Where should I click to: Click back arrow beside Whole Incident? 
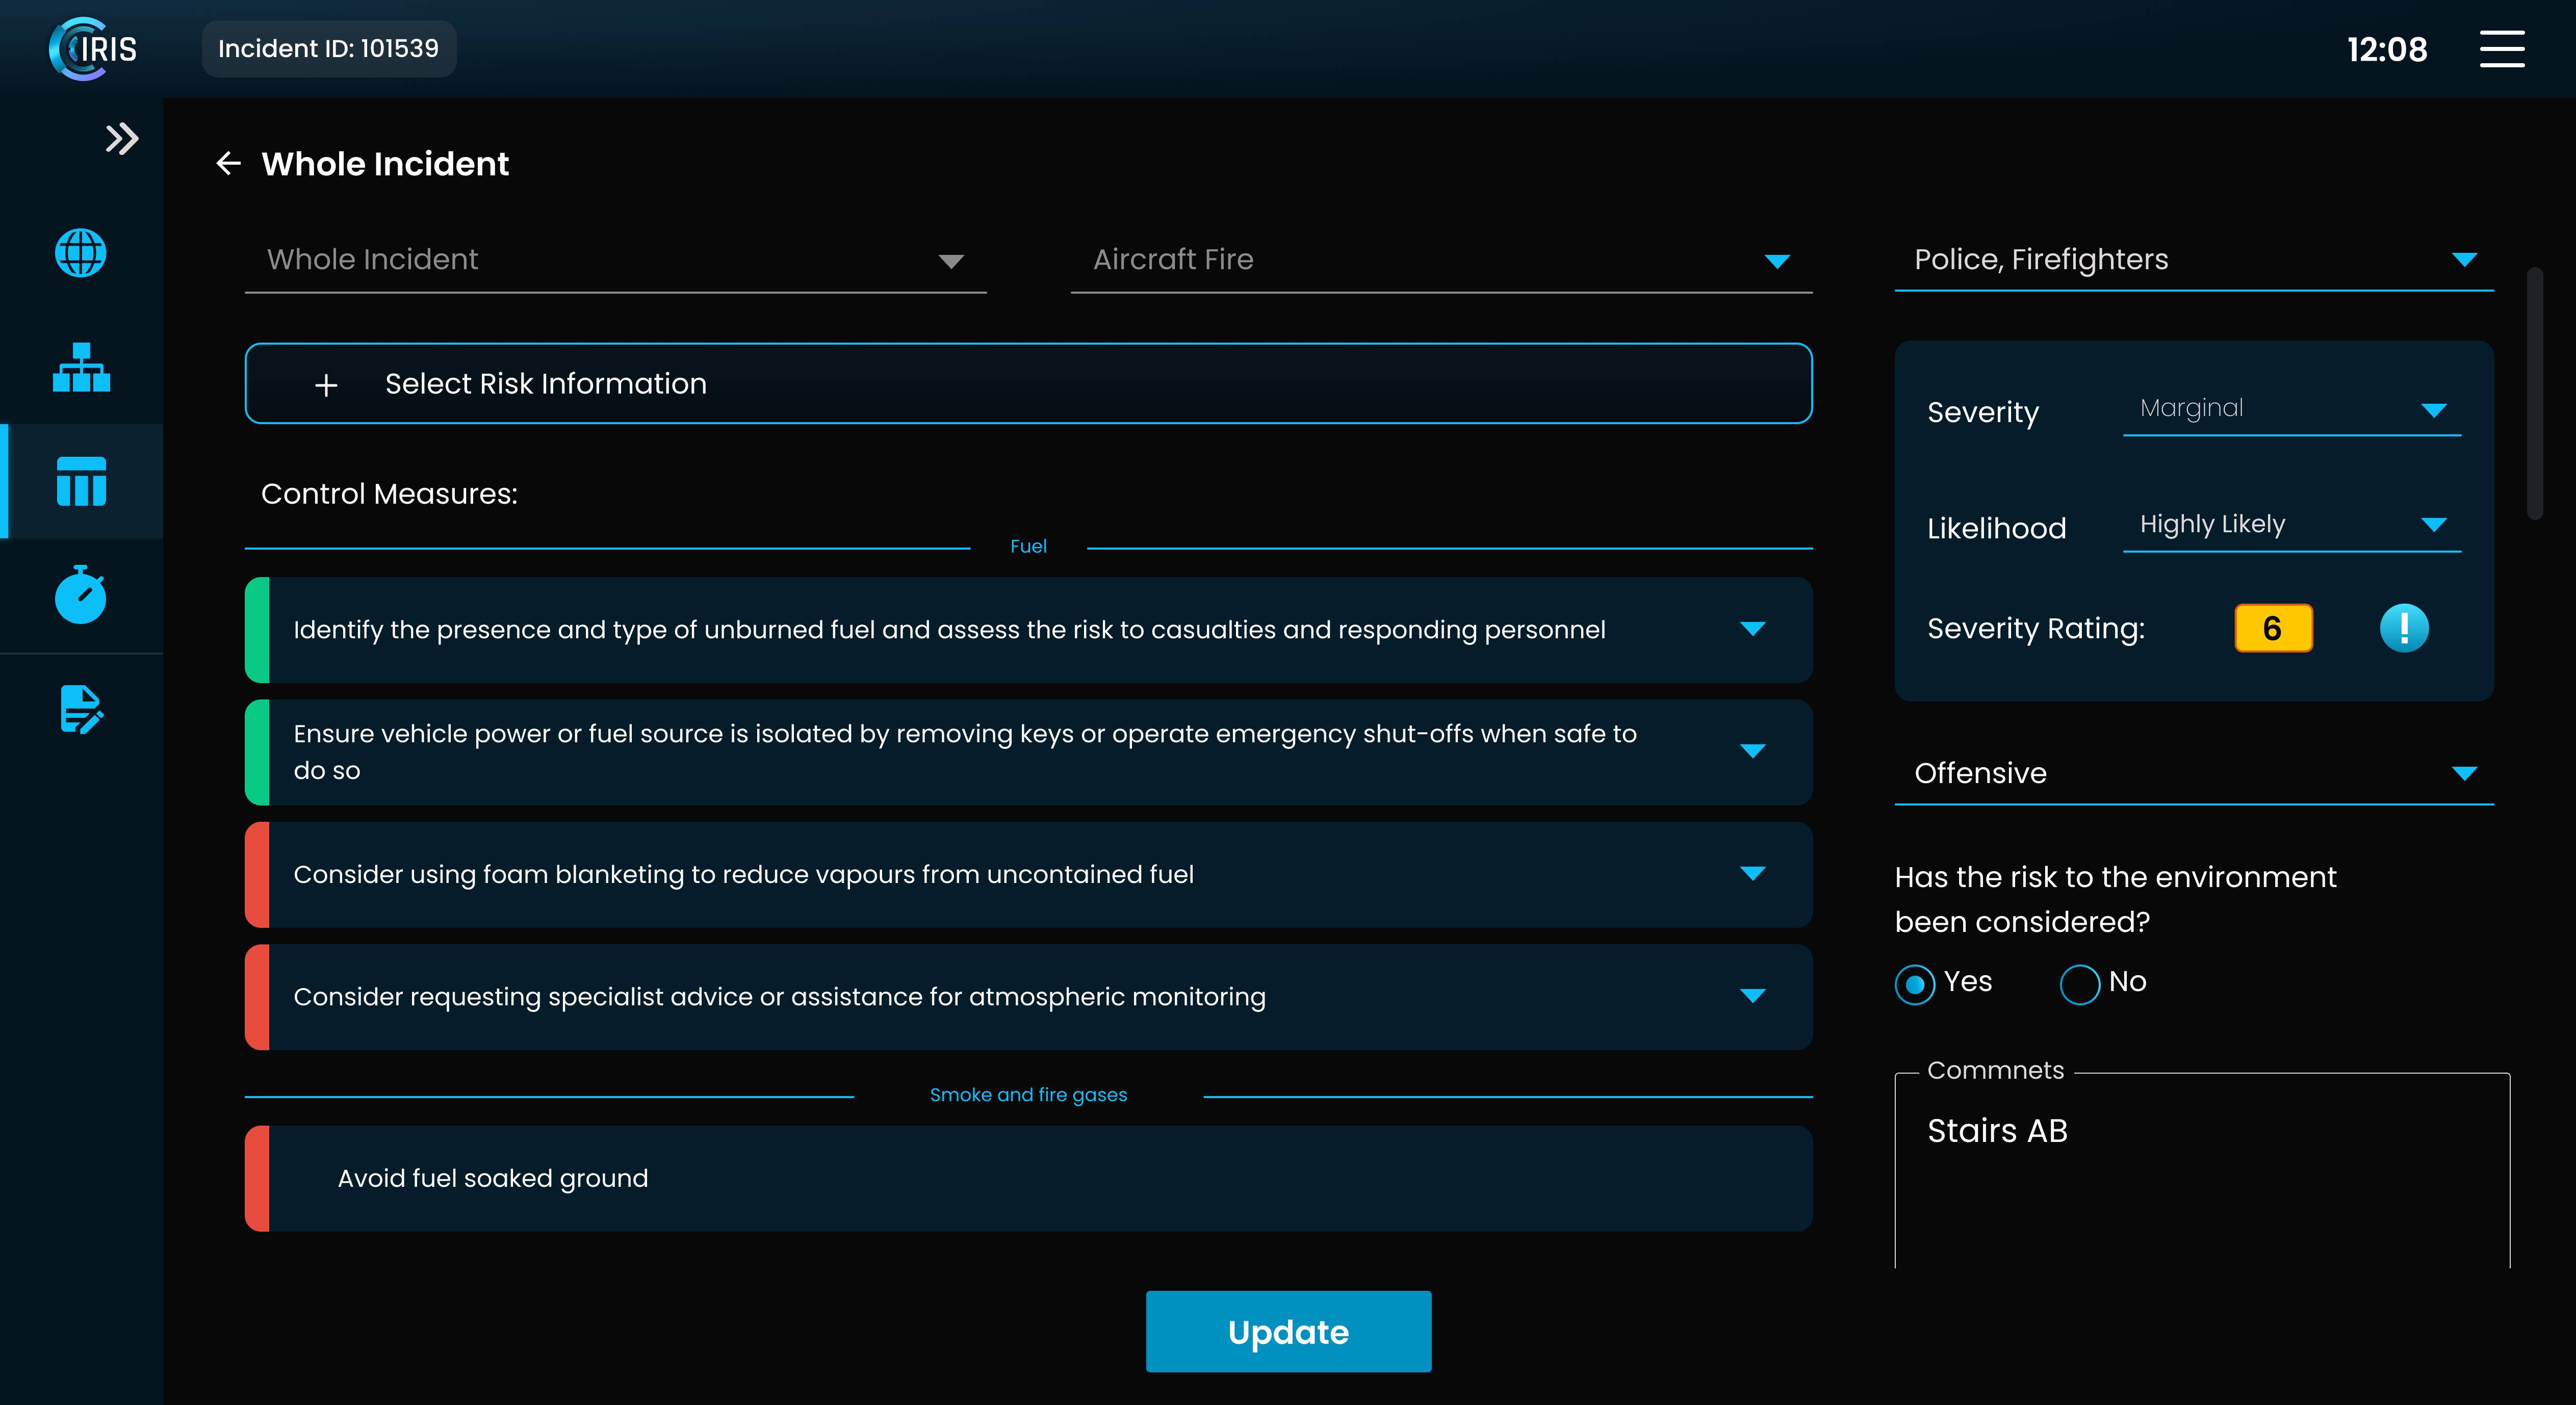pyautogui.click(x=229, y=164)
